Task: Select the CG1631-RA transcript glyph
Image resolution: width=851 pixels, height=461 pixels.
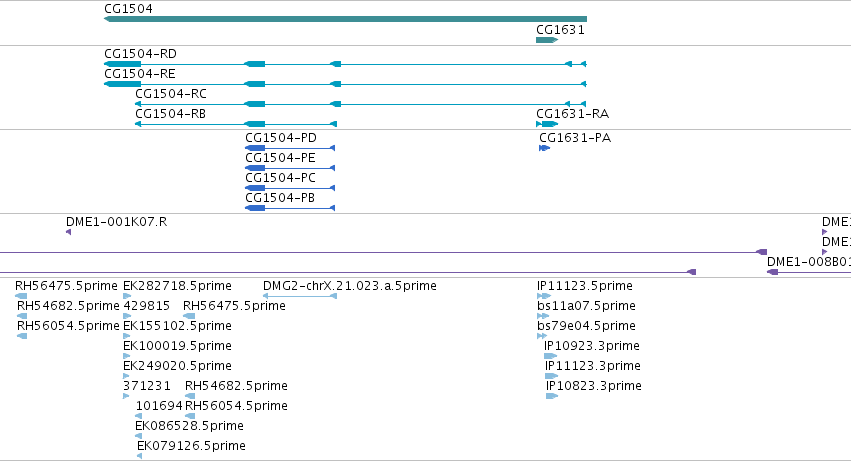Action: tap(547, 124)
